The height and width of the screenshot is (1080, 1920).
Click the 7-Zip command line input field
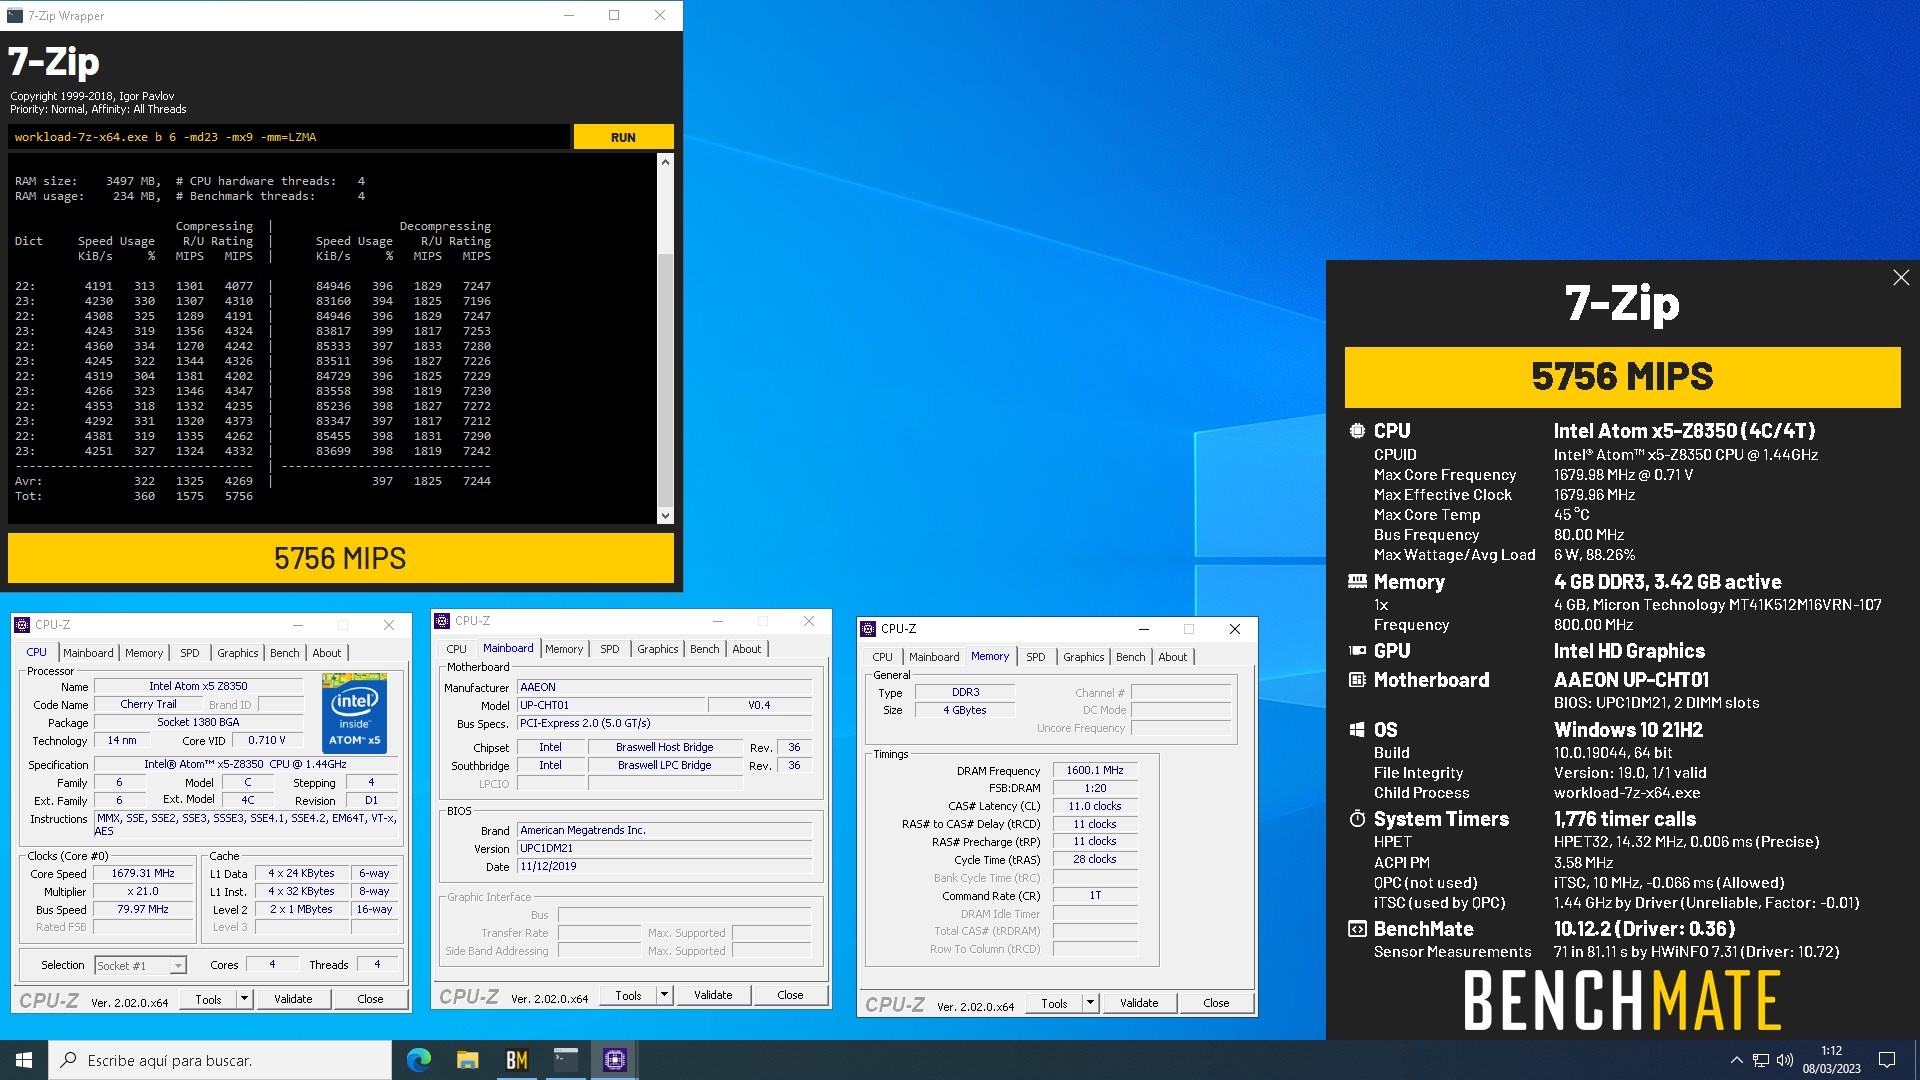tap(289, 137)
